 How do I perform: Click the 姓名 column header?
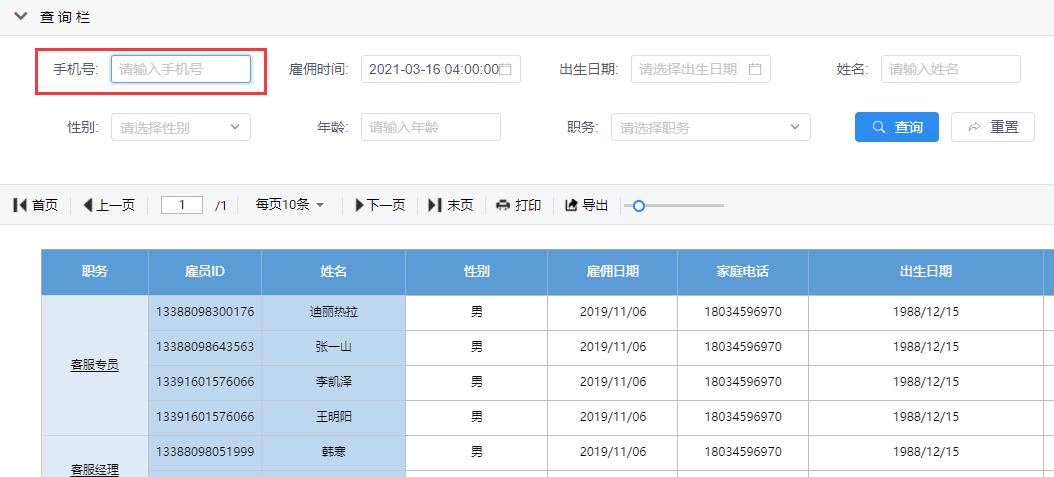point(333,272)
